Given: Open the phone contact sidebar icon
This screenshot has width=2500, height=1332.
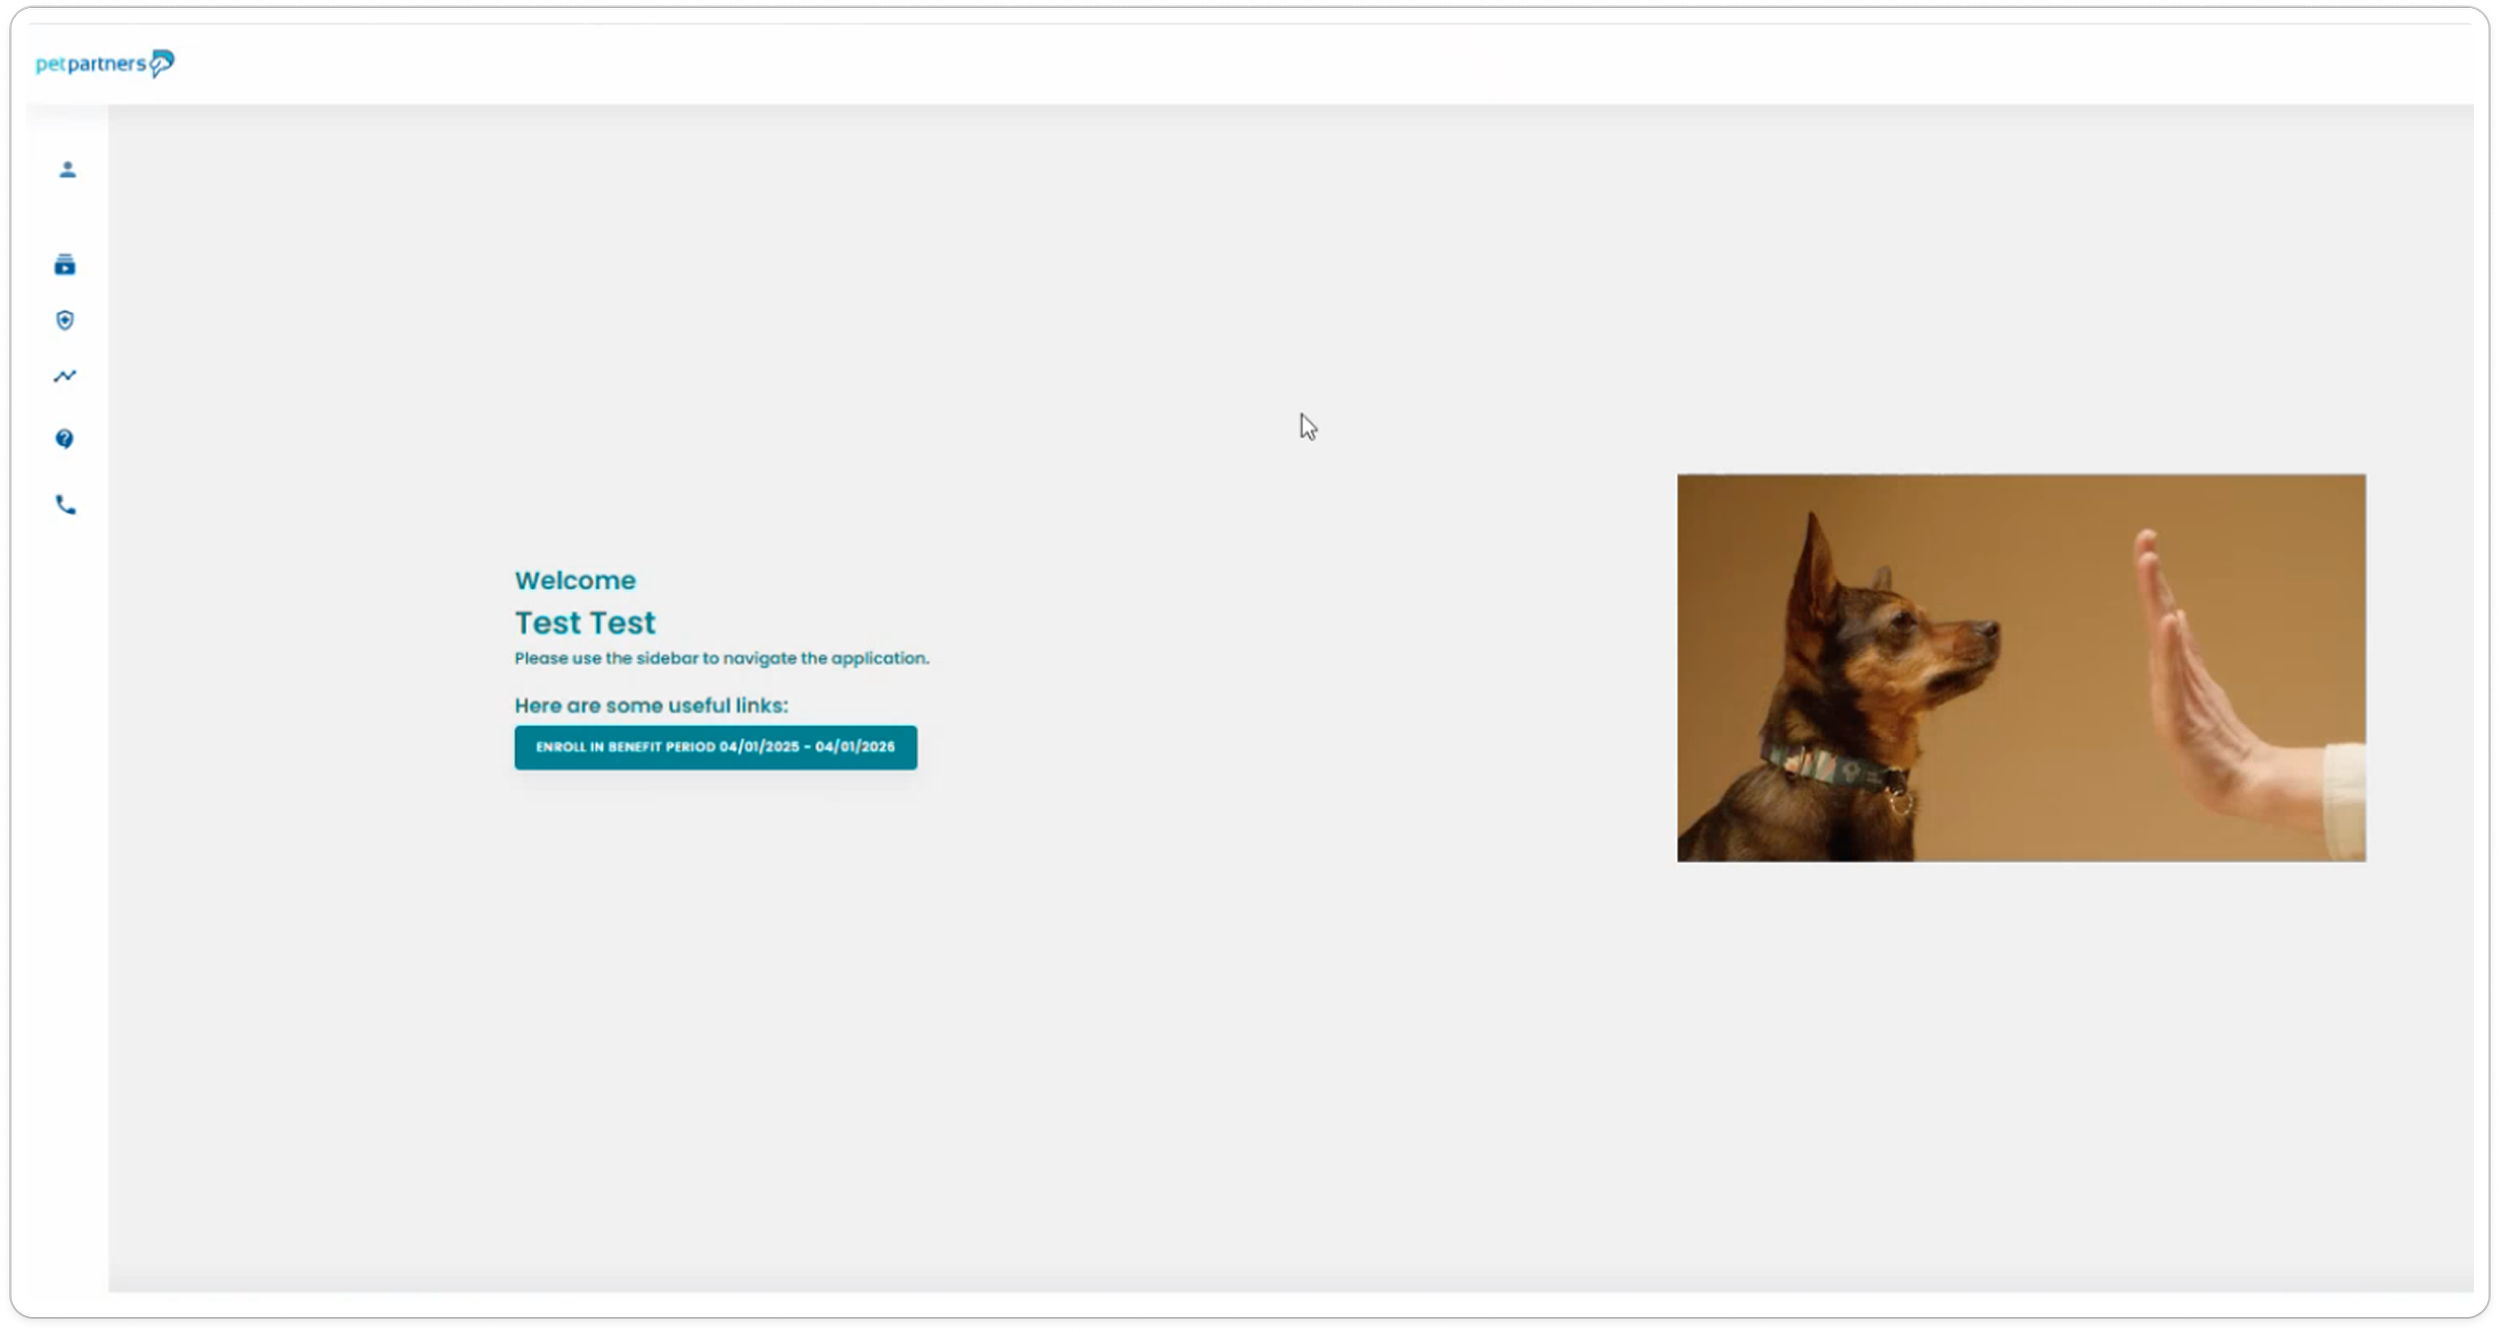Looking at the screenshot, I should [65, 505].
